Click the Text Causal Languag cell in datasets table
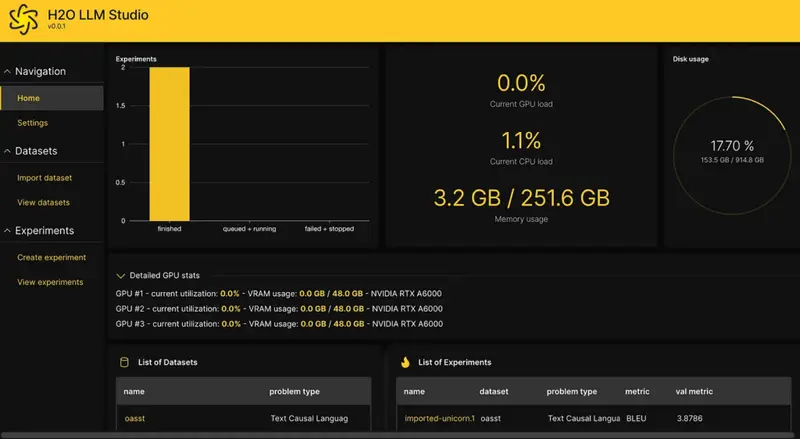This screenshot has width=800, height=439. (x=309, y=418)
